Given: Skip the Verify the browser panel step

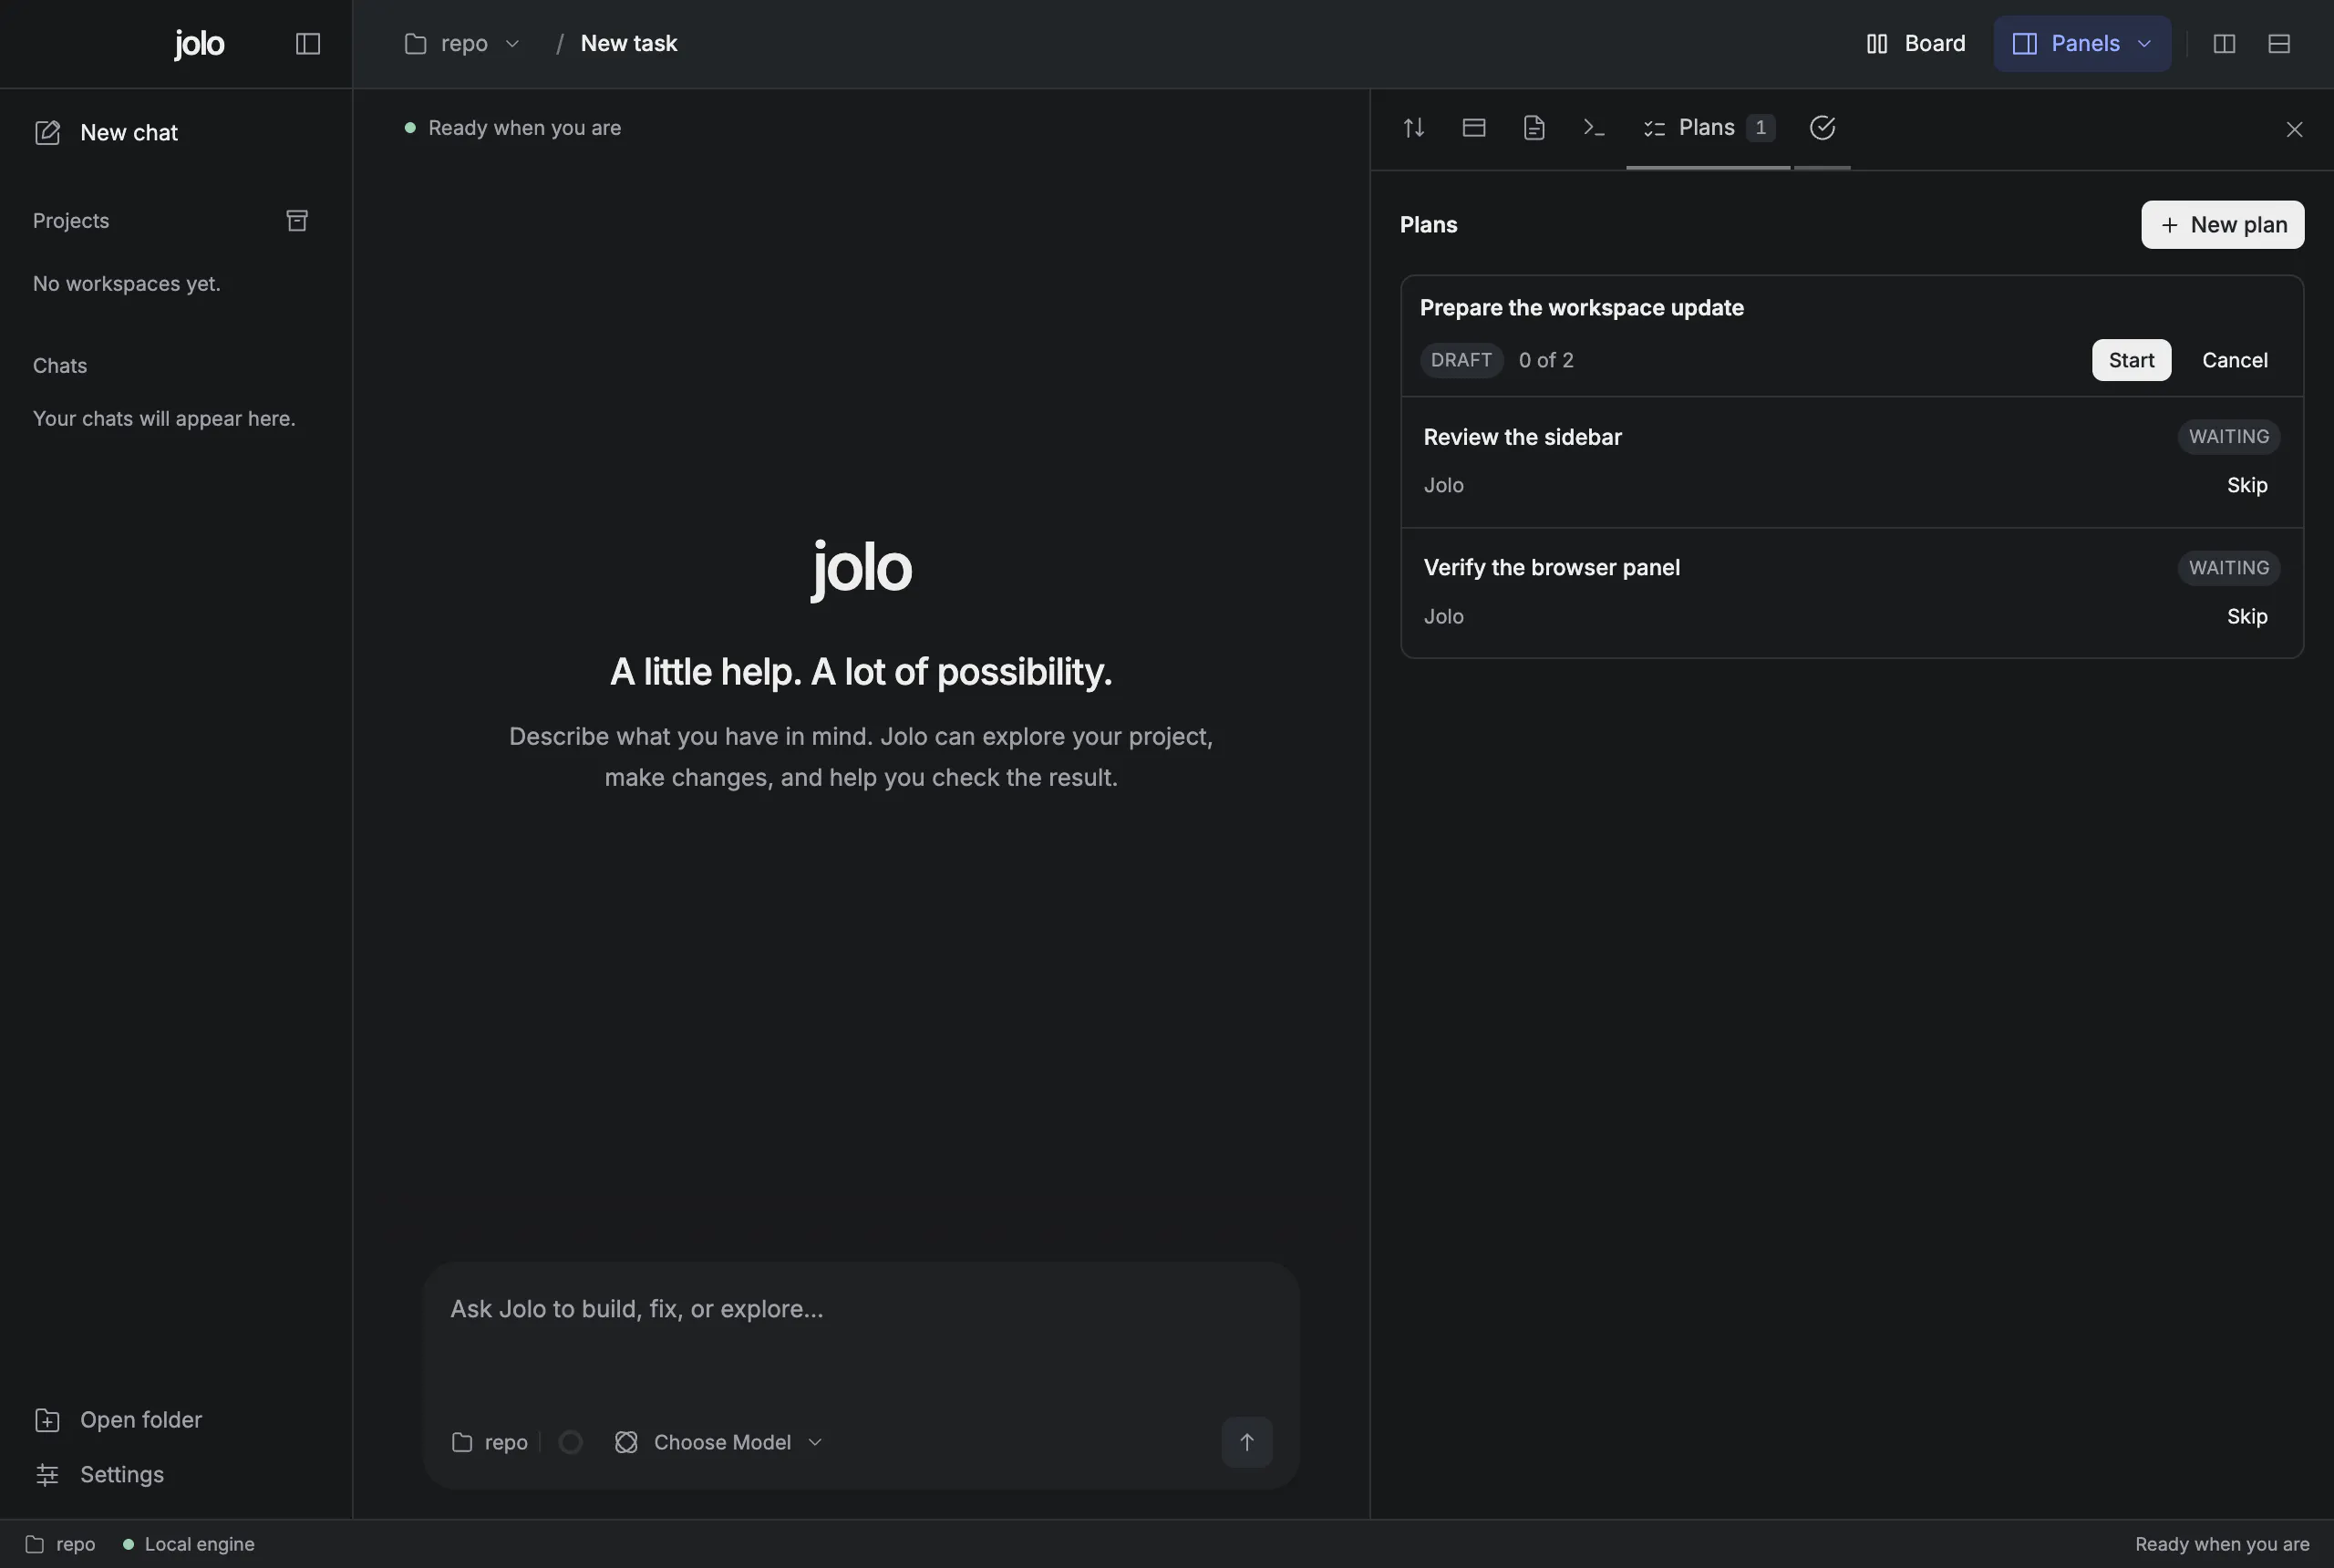Looking at the screenshot, I should [x=2246, y=616].
